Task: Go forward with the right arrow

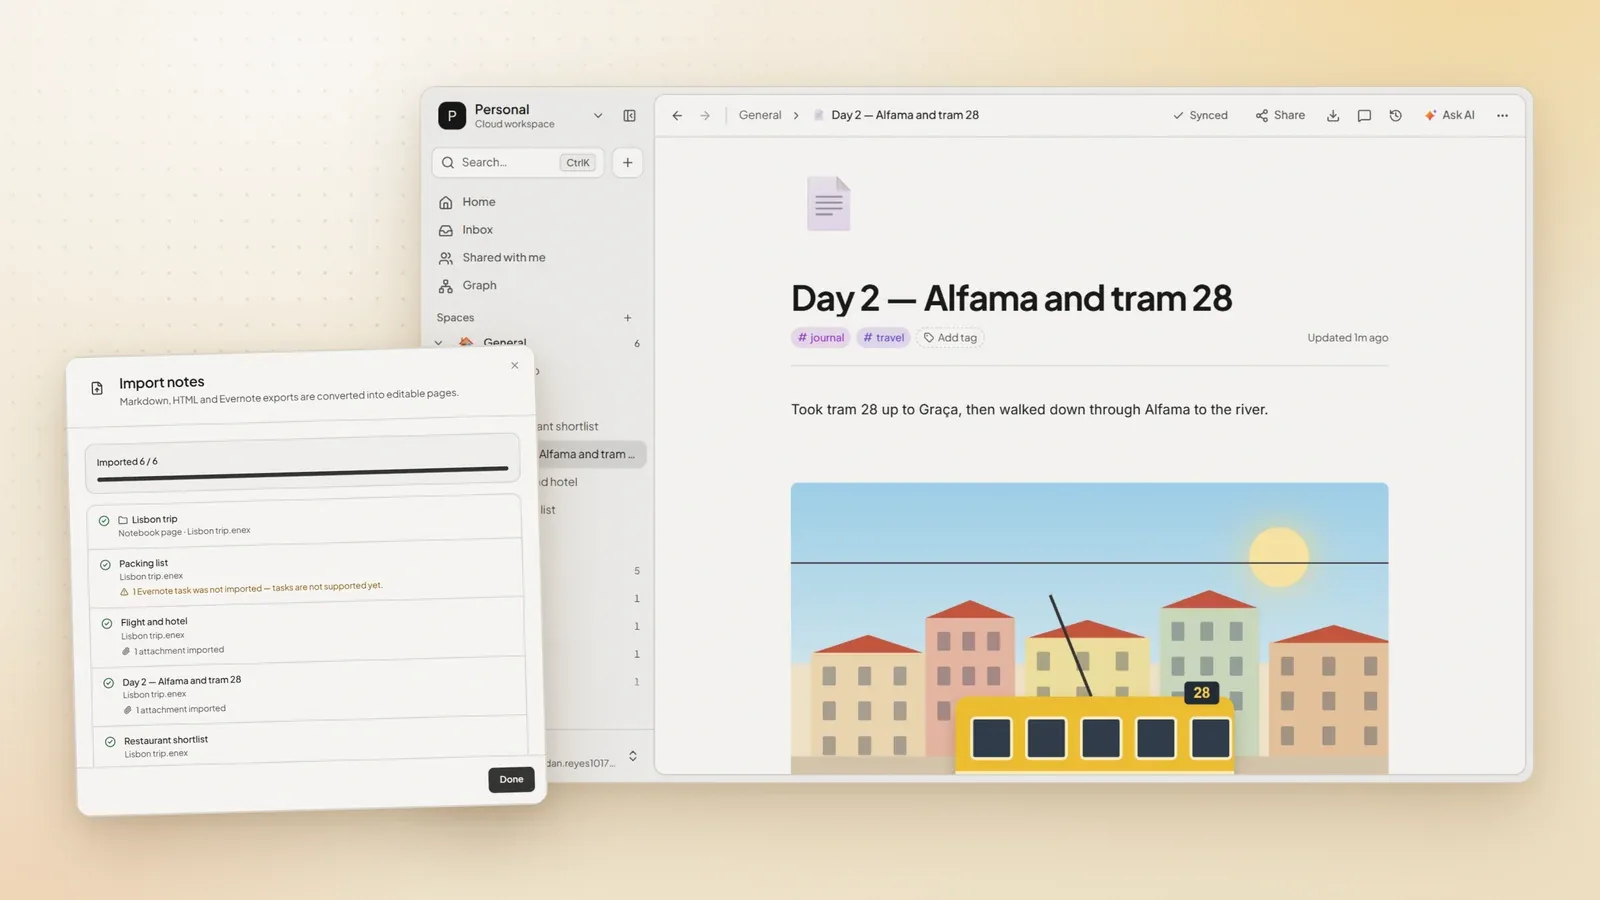Action: [705, 116]
